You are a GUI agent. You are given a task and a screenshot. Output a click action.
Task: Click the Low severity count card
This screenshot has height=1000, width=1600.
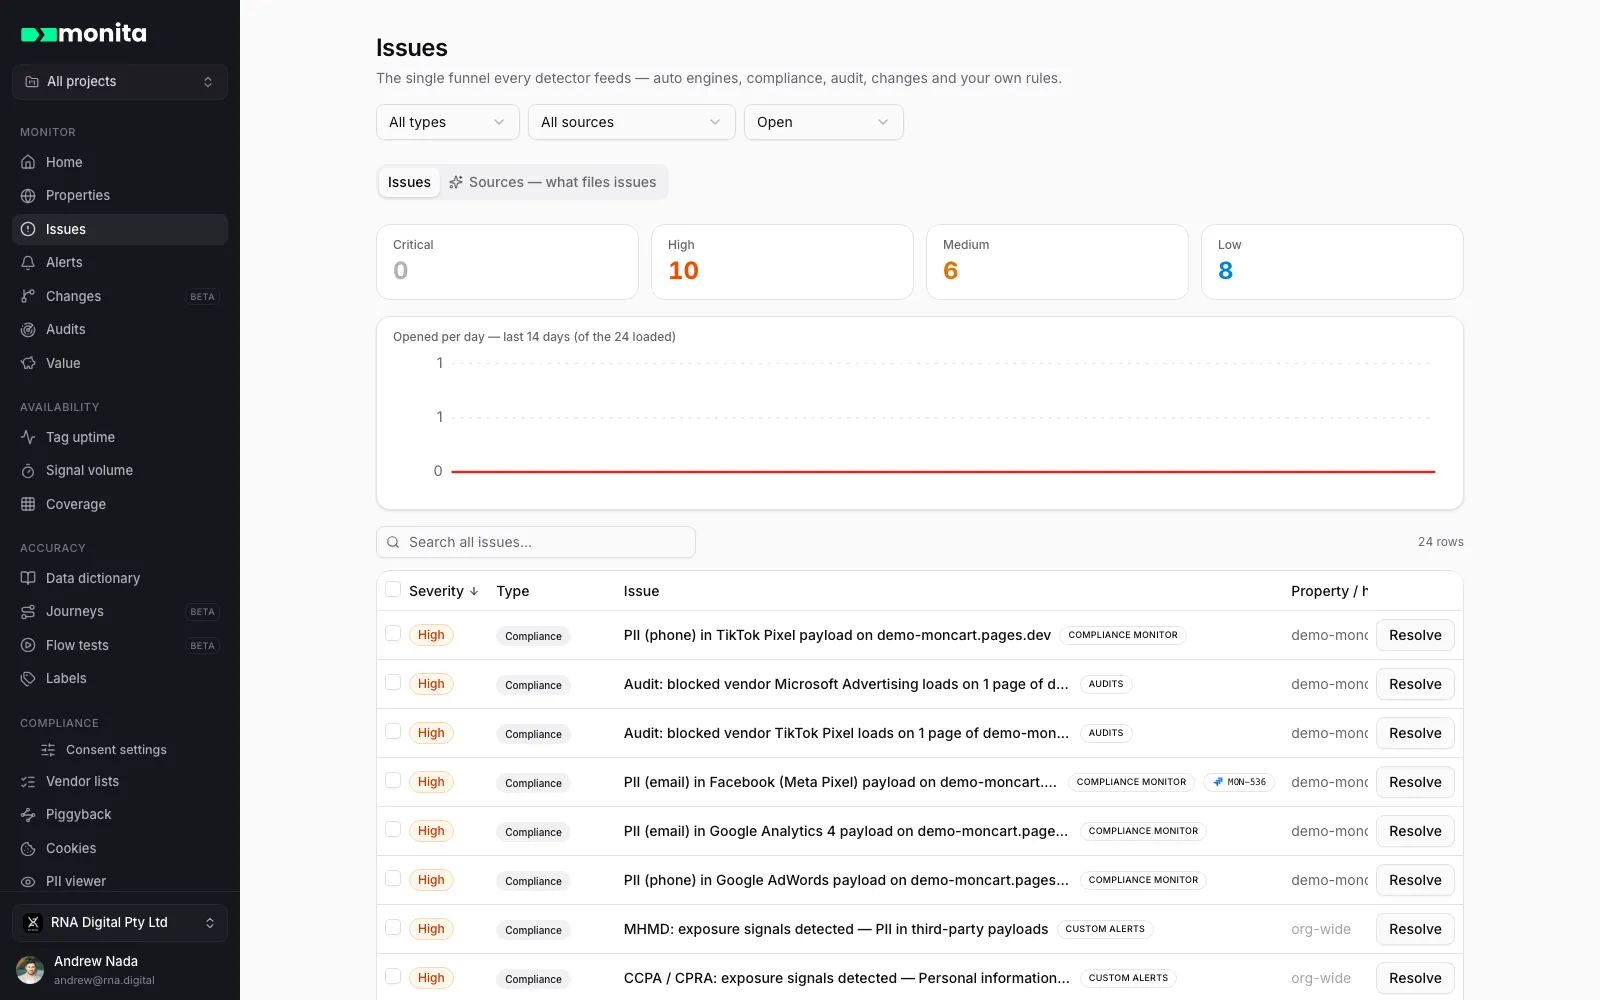pos(1332,262)
